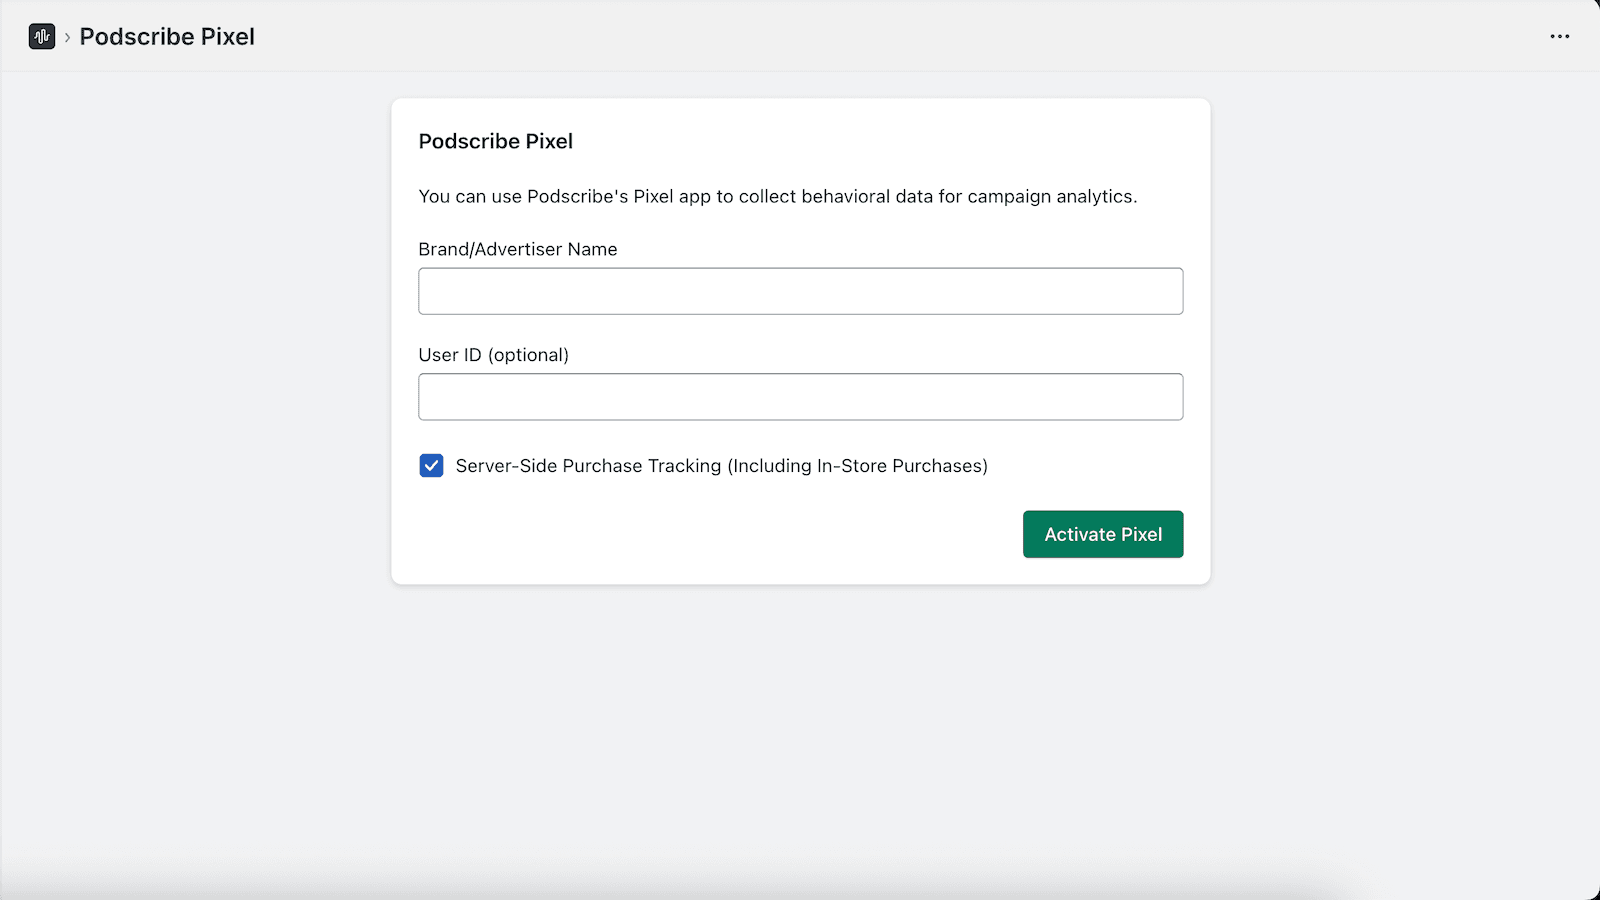Open additional actions via the three-dot icon
1600x900 pixels.
click(1559, 36)
